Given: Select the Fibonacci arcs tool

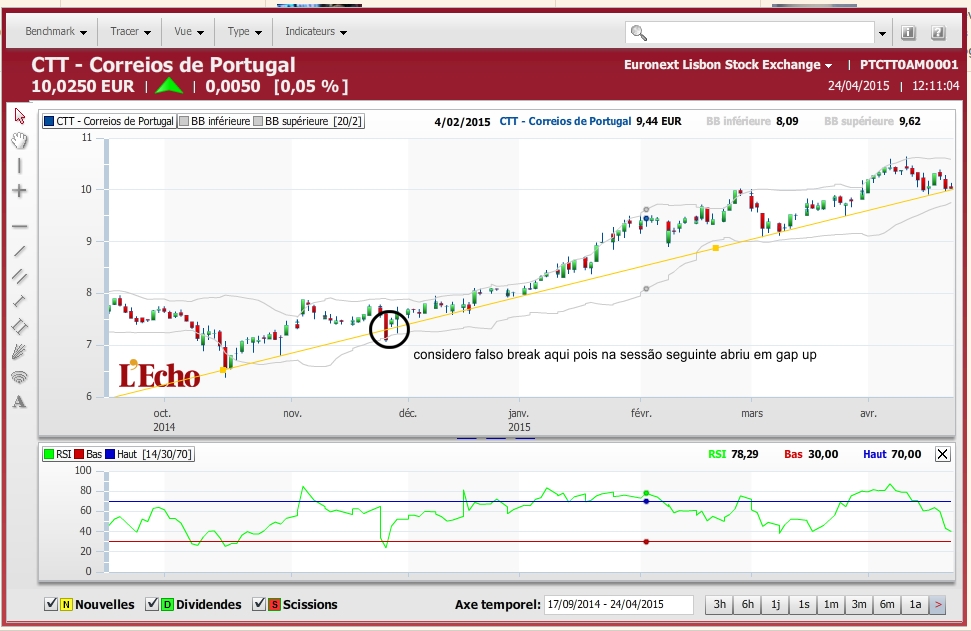Looking at the screenshot, I should pos(20,377).
